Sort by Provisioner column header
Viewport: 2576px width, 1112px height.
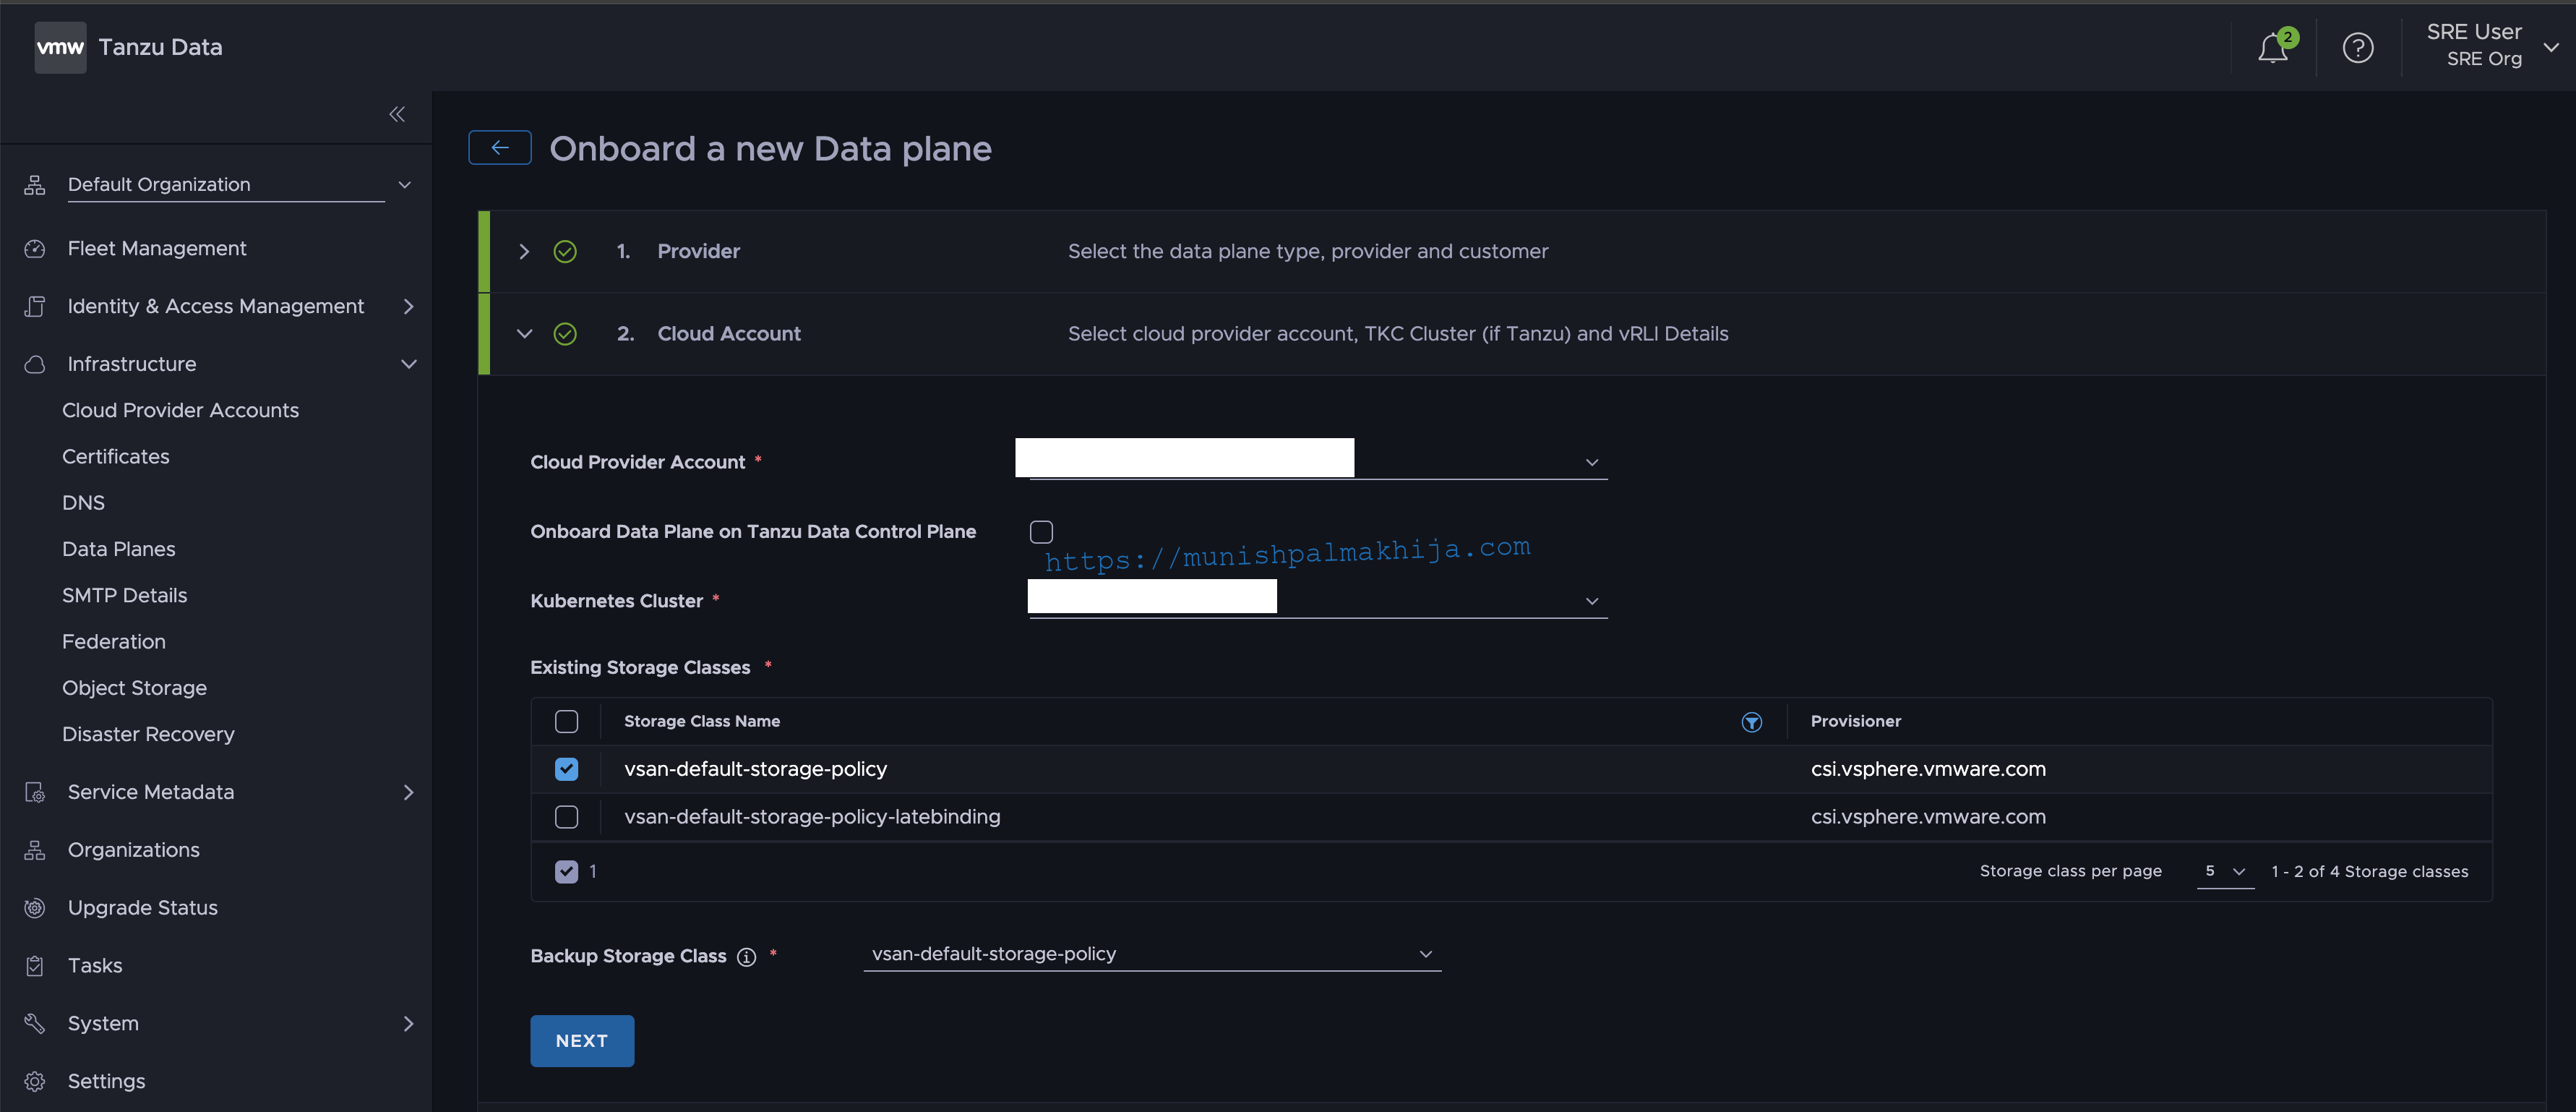click(x=1856, y=722)
